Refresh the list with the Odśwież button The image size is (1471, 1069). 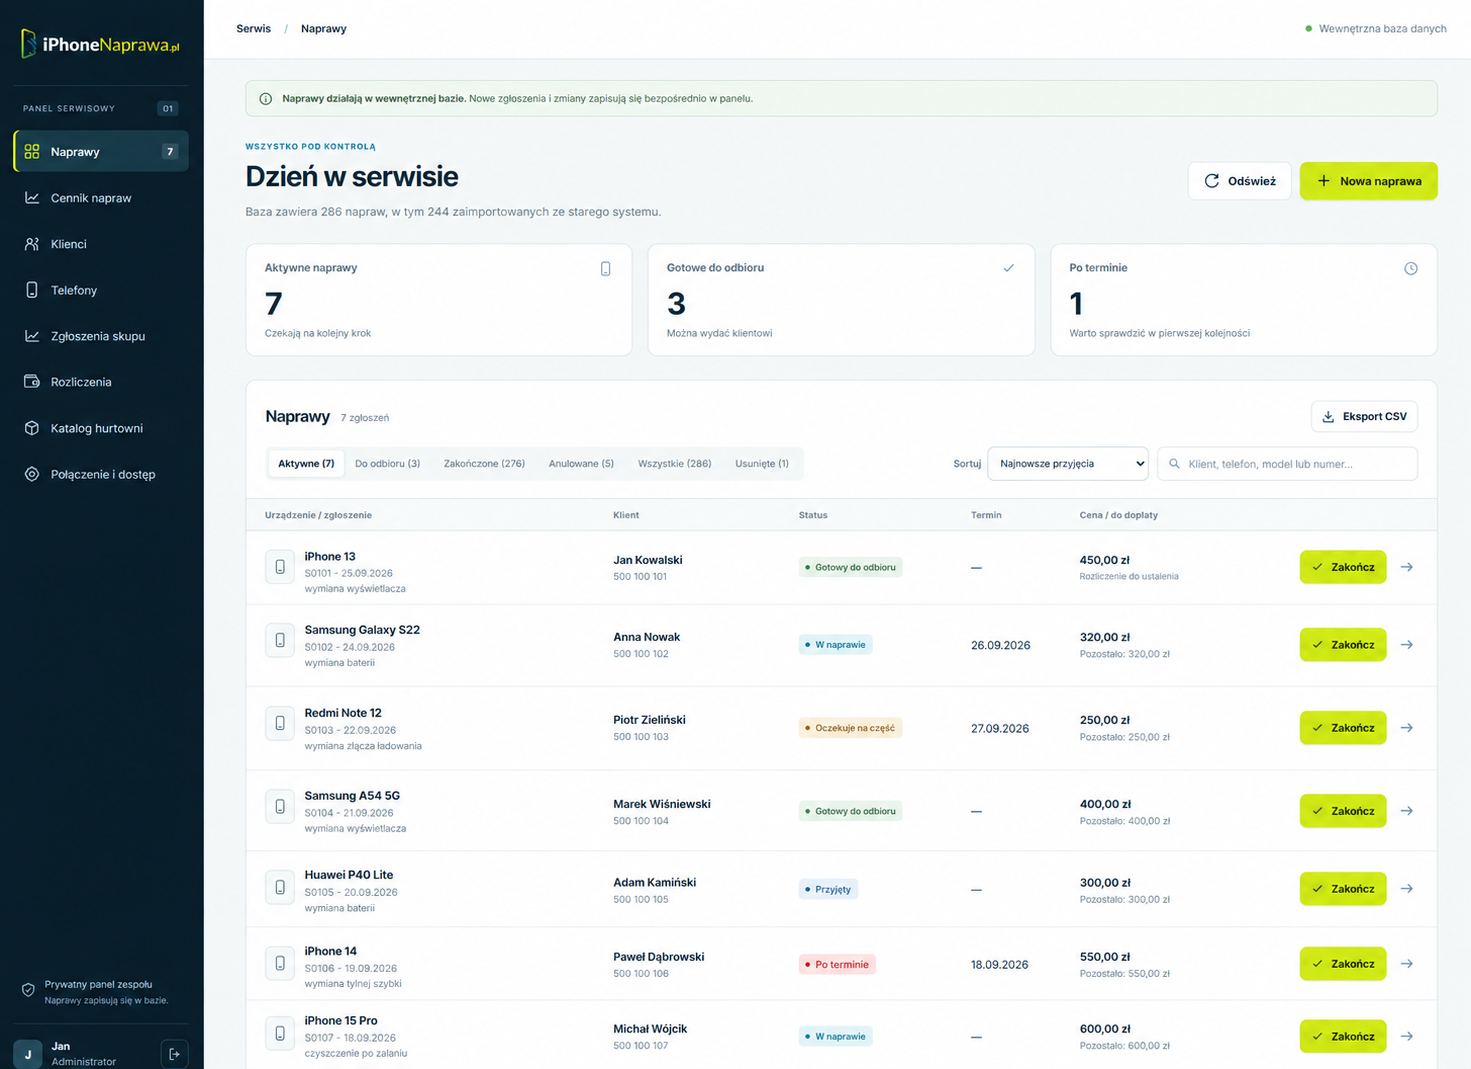point(1239,181)
